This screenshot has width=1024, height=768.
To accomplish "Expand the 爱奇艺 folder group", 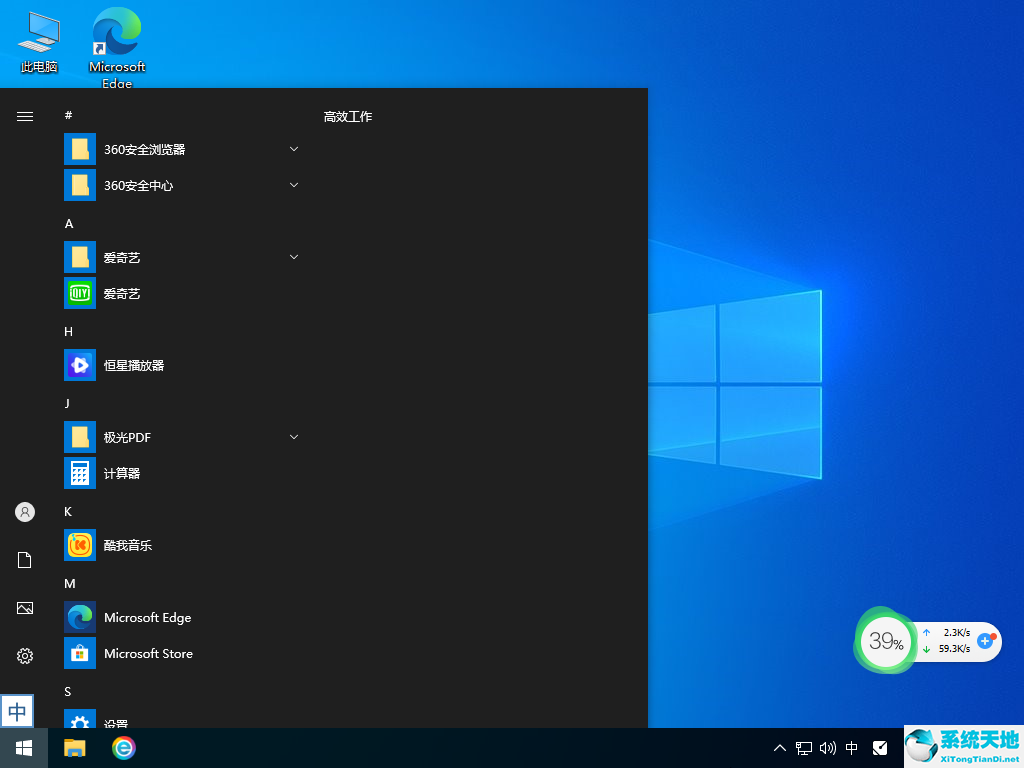I will 294,258.
